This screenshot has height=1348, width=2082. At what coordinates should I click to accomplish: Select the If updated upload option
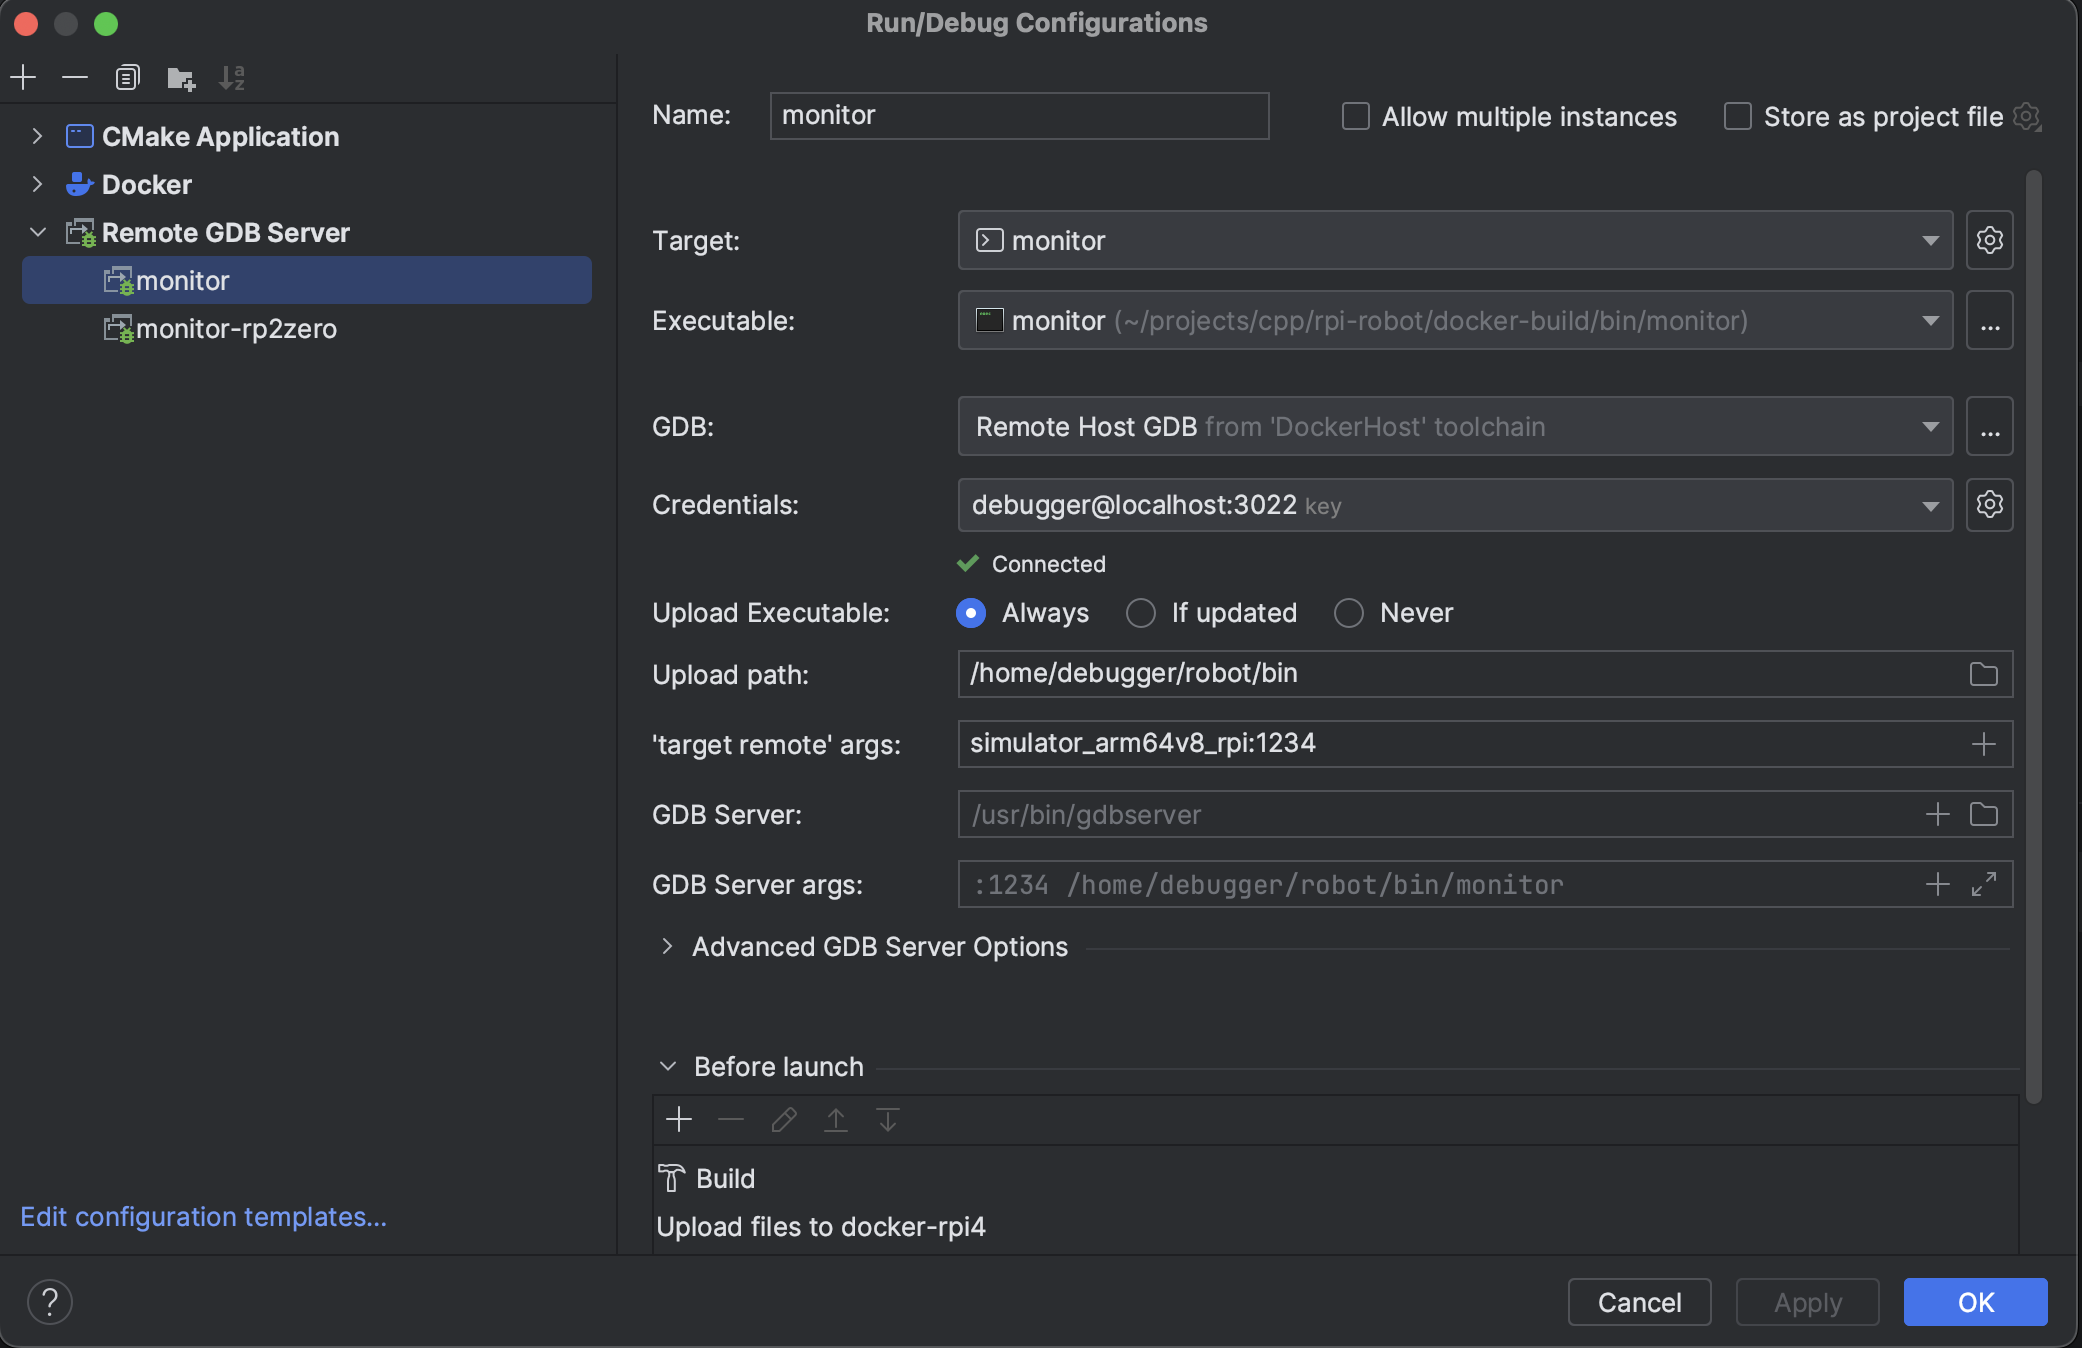point(1141,613)
